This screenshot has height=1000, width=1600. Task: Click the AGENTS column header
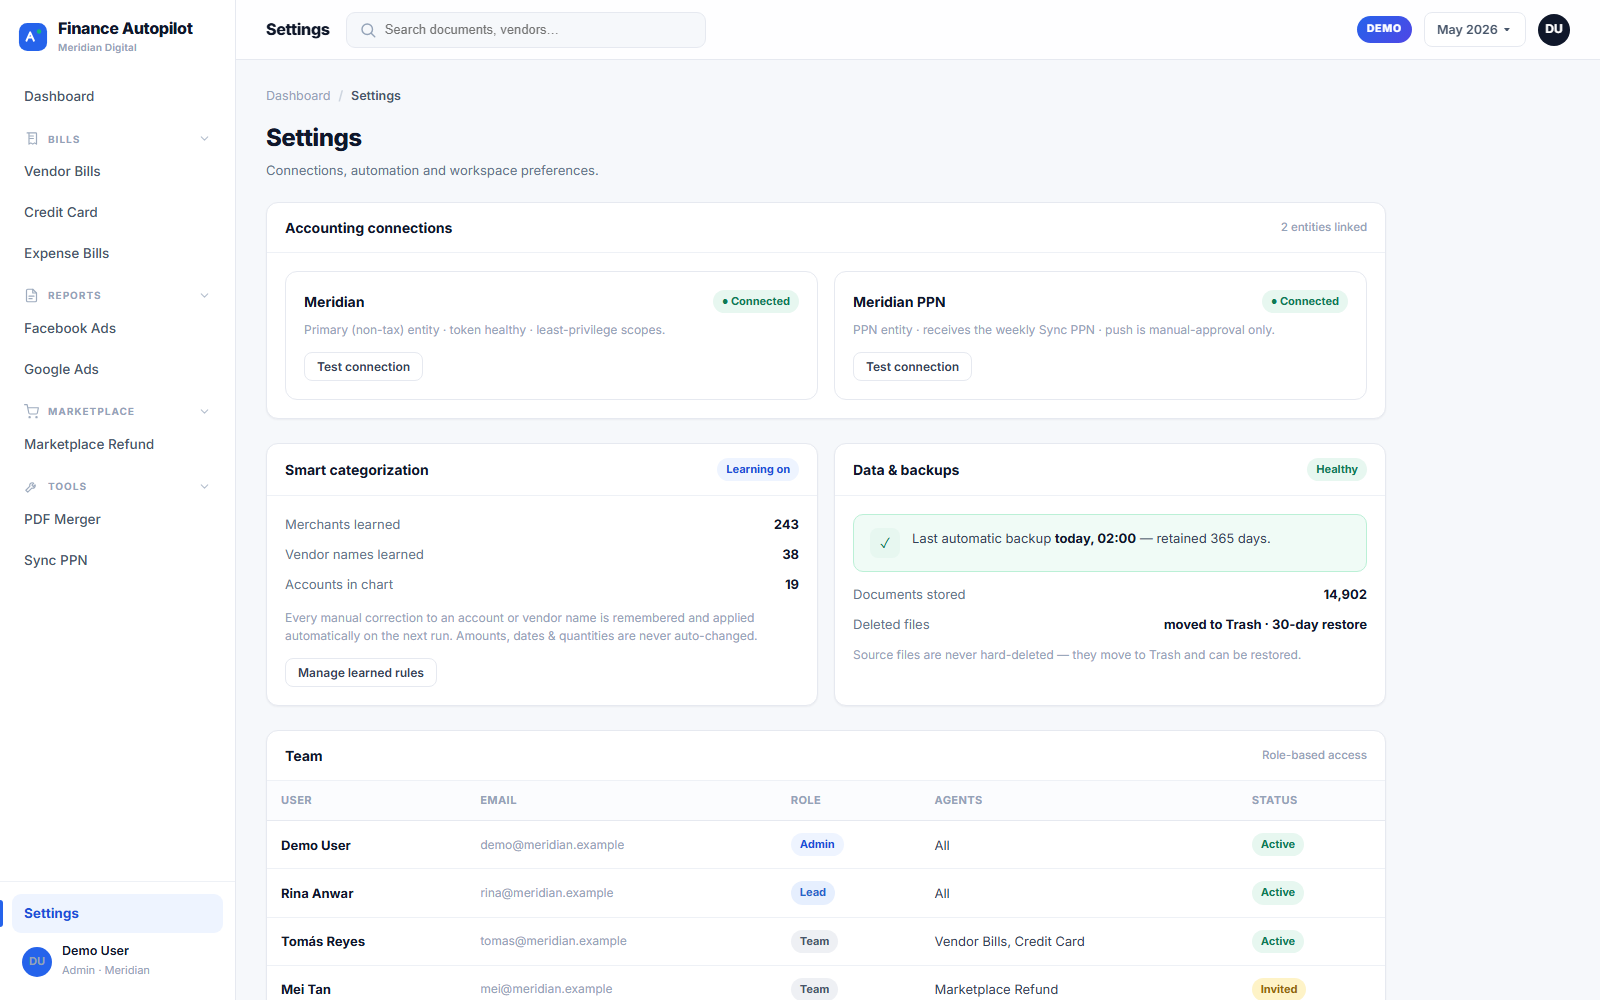point(958,801)
